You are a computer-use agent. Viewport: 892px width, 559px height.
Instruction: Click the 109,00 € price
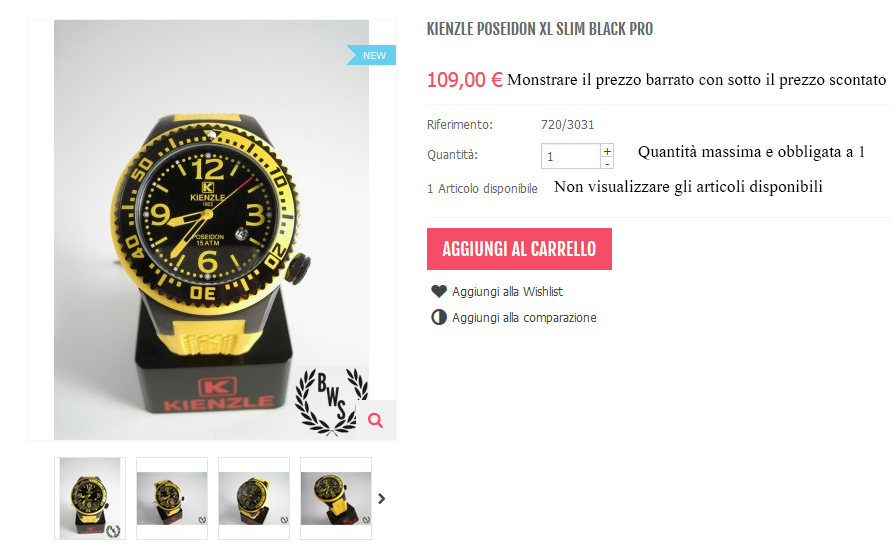[x=465, y=80]
